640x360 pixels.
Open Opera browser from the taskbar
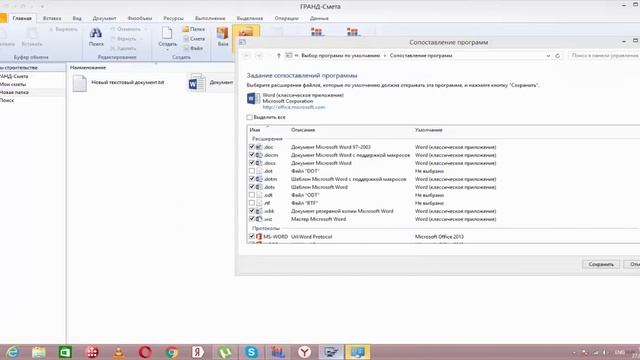(x=145, y=352)
